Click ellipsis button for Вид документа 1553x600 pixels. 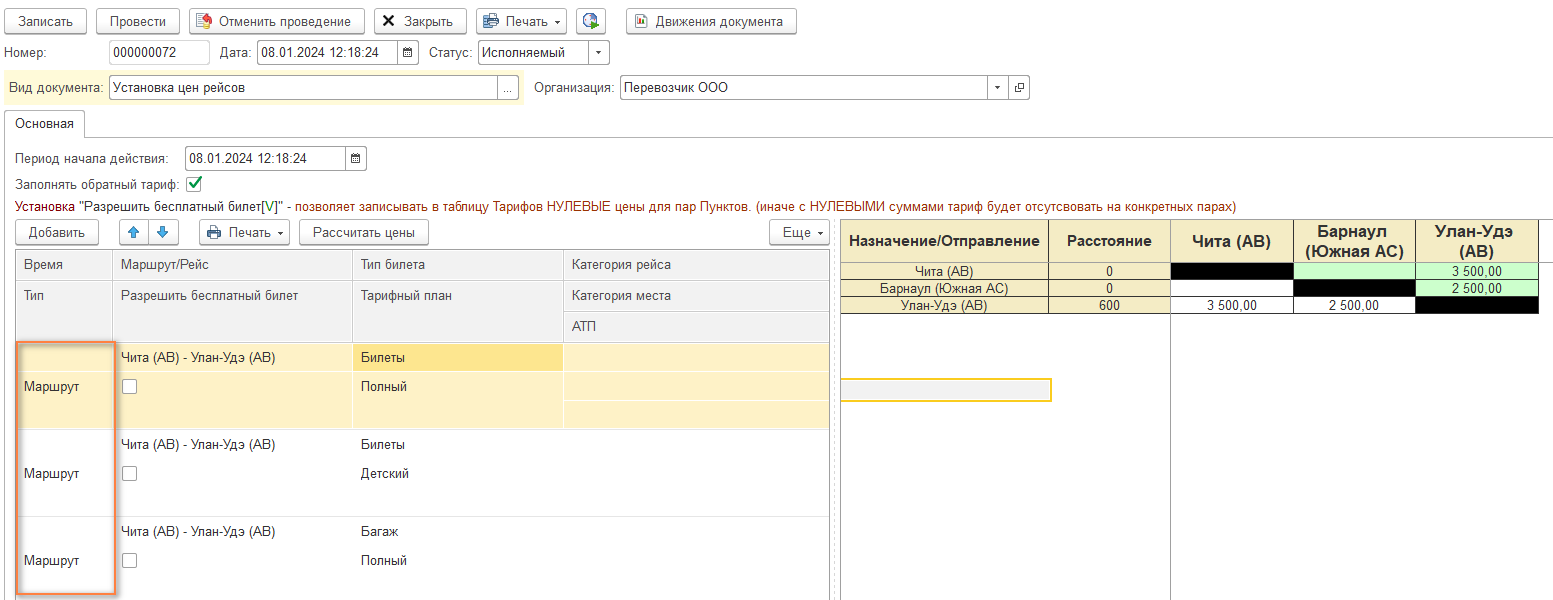pyautogui.click(x=509, y=88)
